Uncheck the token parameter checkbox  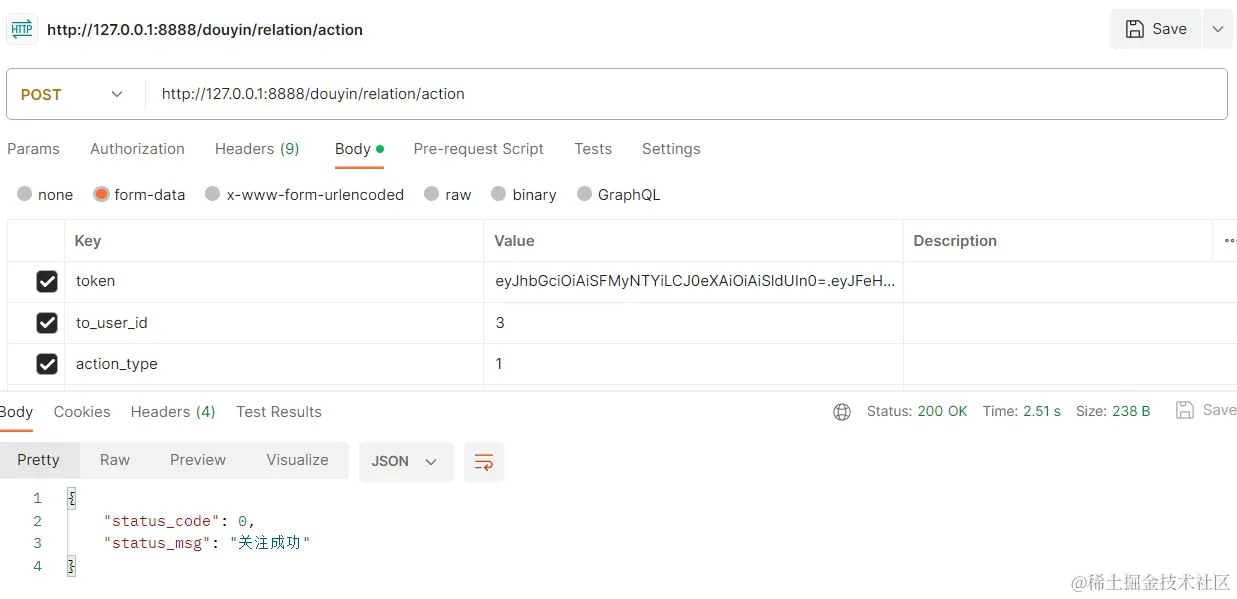click(x=47, y=282)
